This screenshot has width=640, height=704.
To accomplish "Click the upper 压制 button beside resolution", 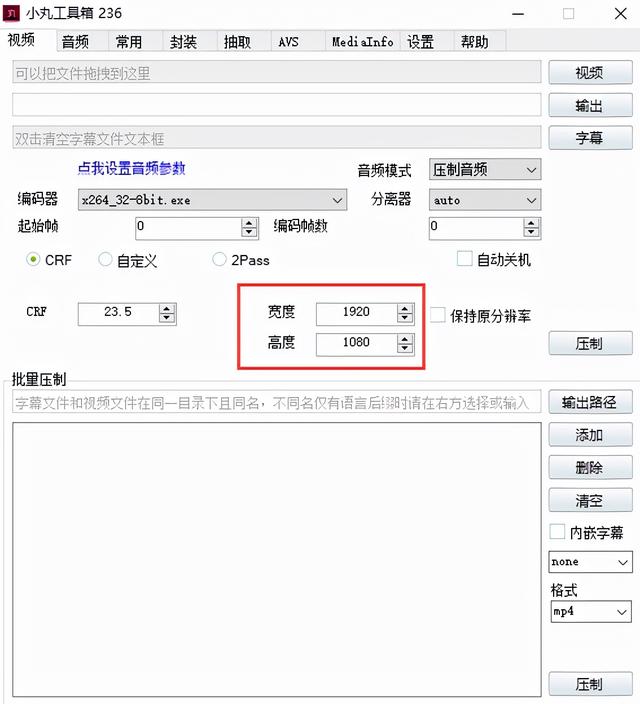I will [x=590, y=343].
